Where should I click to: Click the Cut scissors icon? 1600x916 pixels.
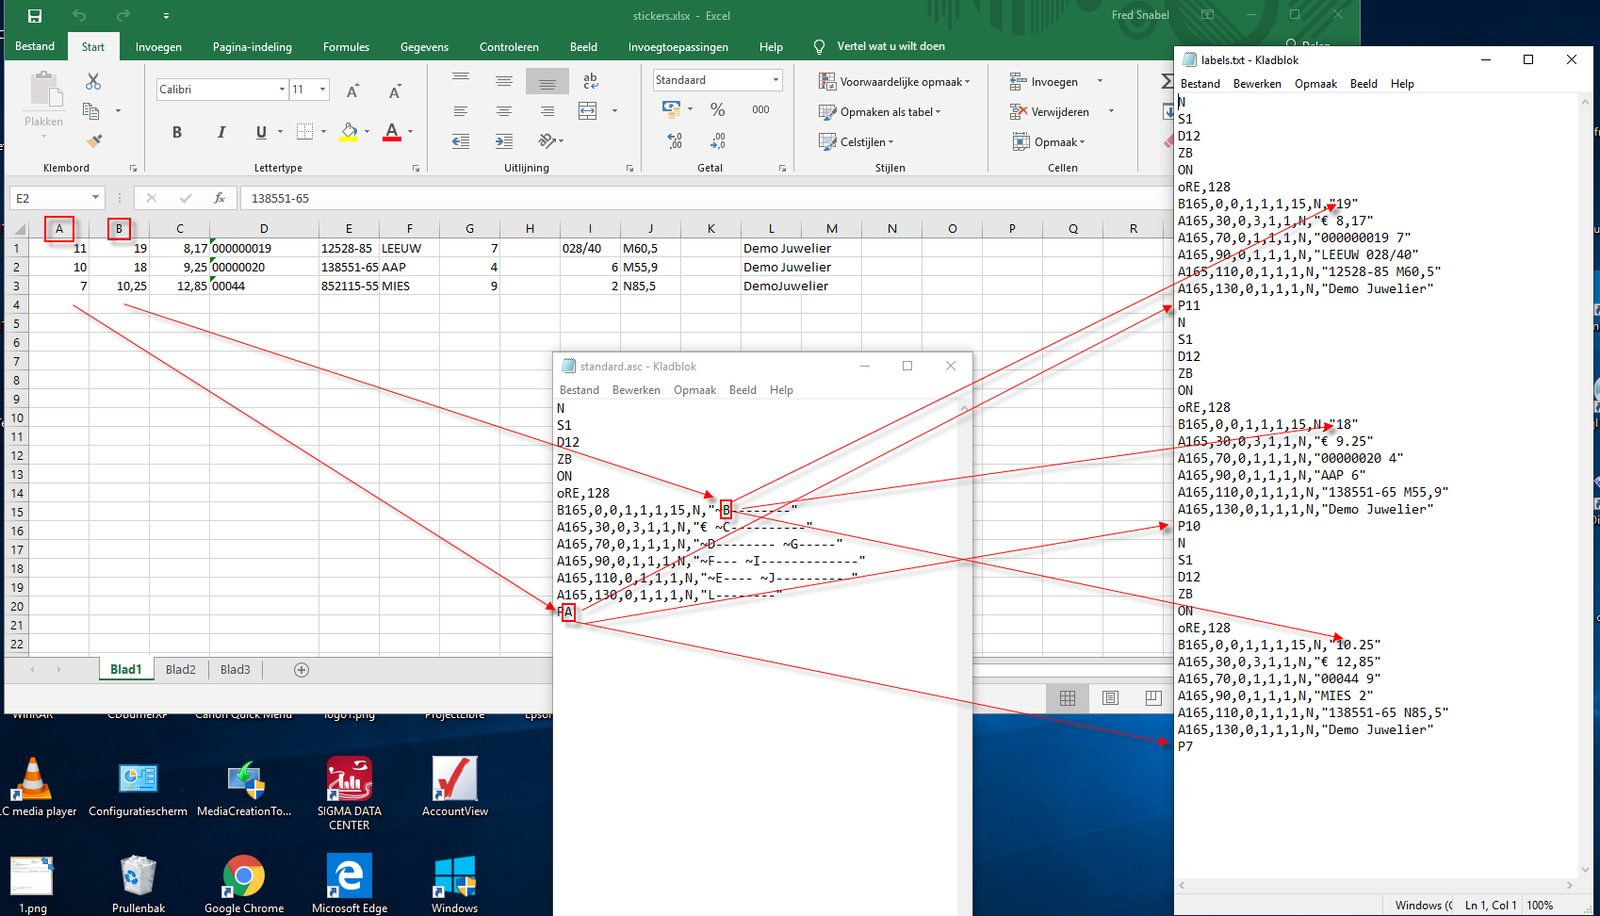tap(93, 81)
